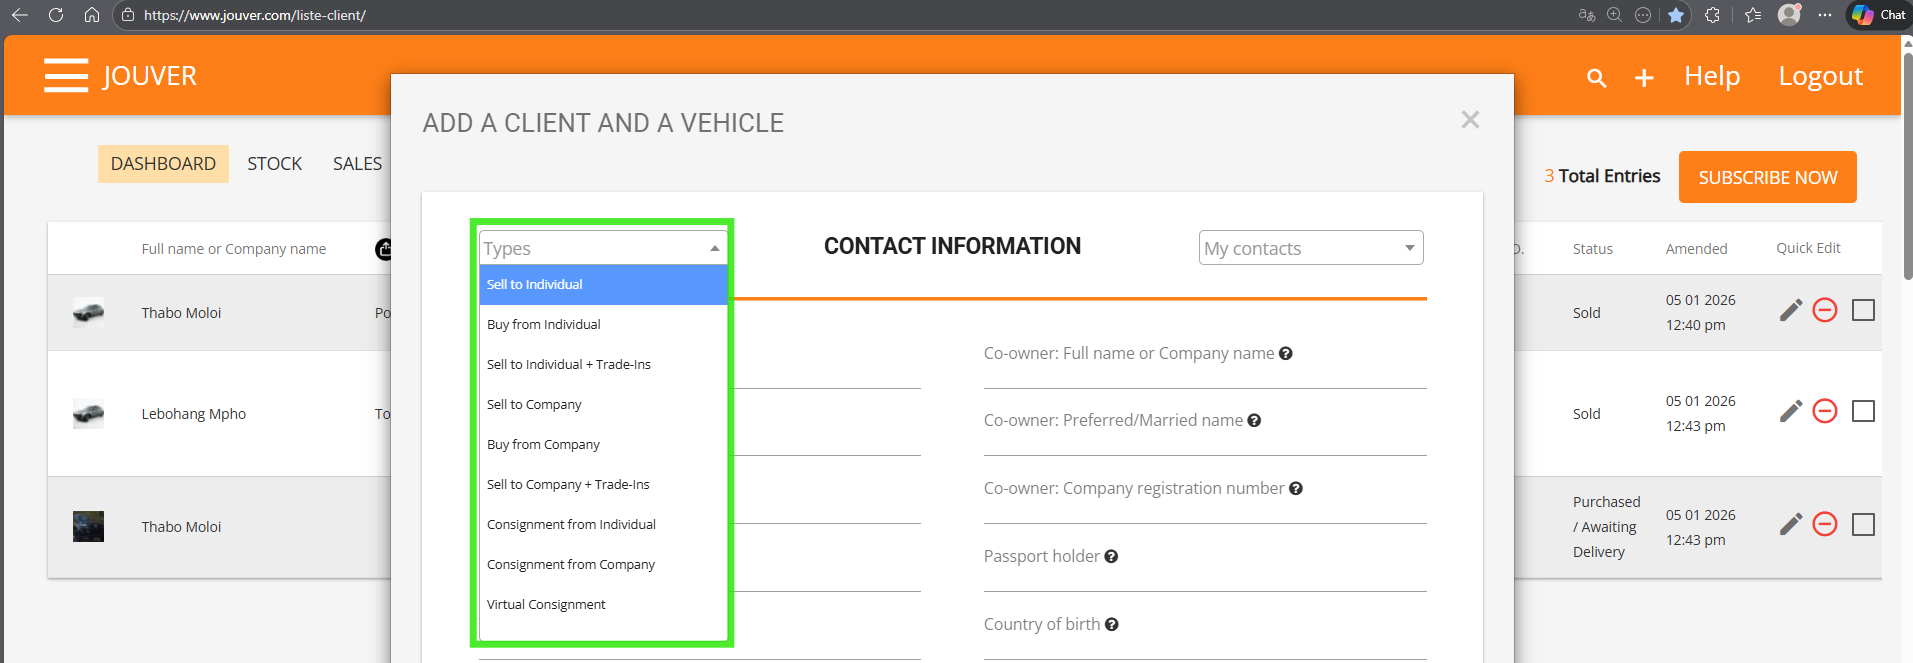This screenshot has width=1913, height=663.
Task: Open the DASHBOARD tab
Action: [163, 164]
